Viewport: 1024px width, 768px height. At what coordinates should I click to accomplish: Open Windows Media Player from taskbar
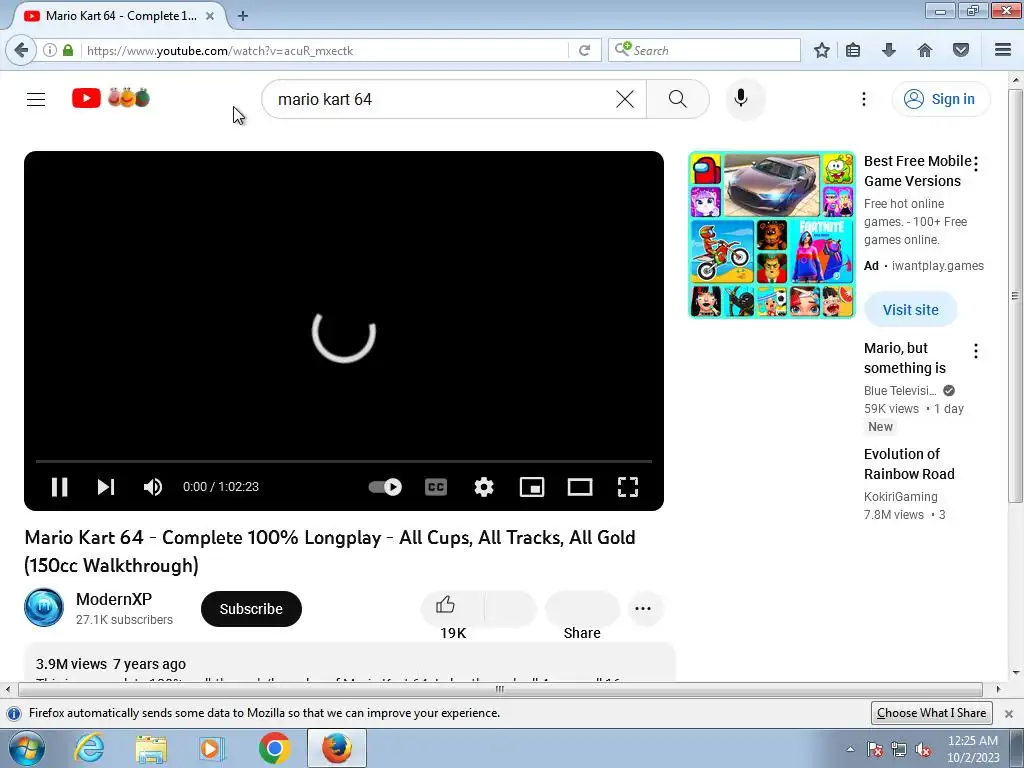coord(212,748)
